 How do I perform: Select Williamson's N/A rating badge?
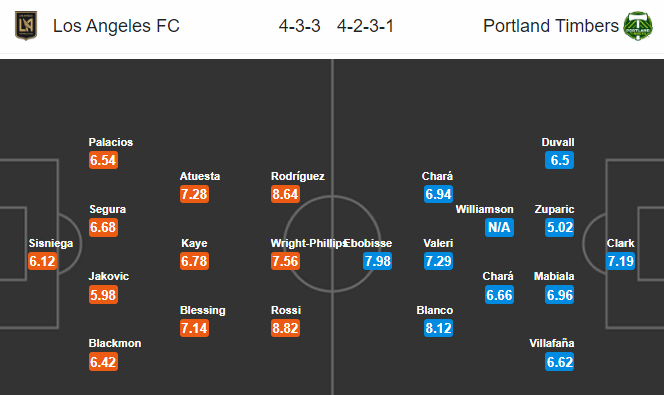tap(499, 227)
